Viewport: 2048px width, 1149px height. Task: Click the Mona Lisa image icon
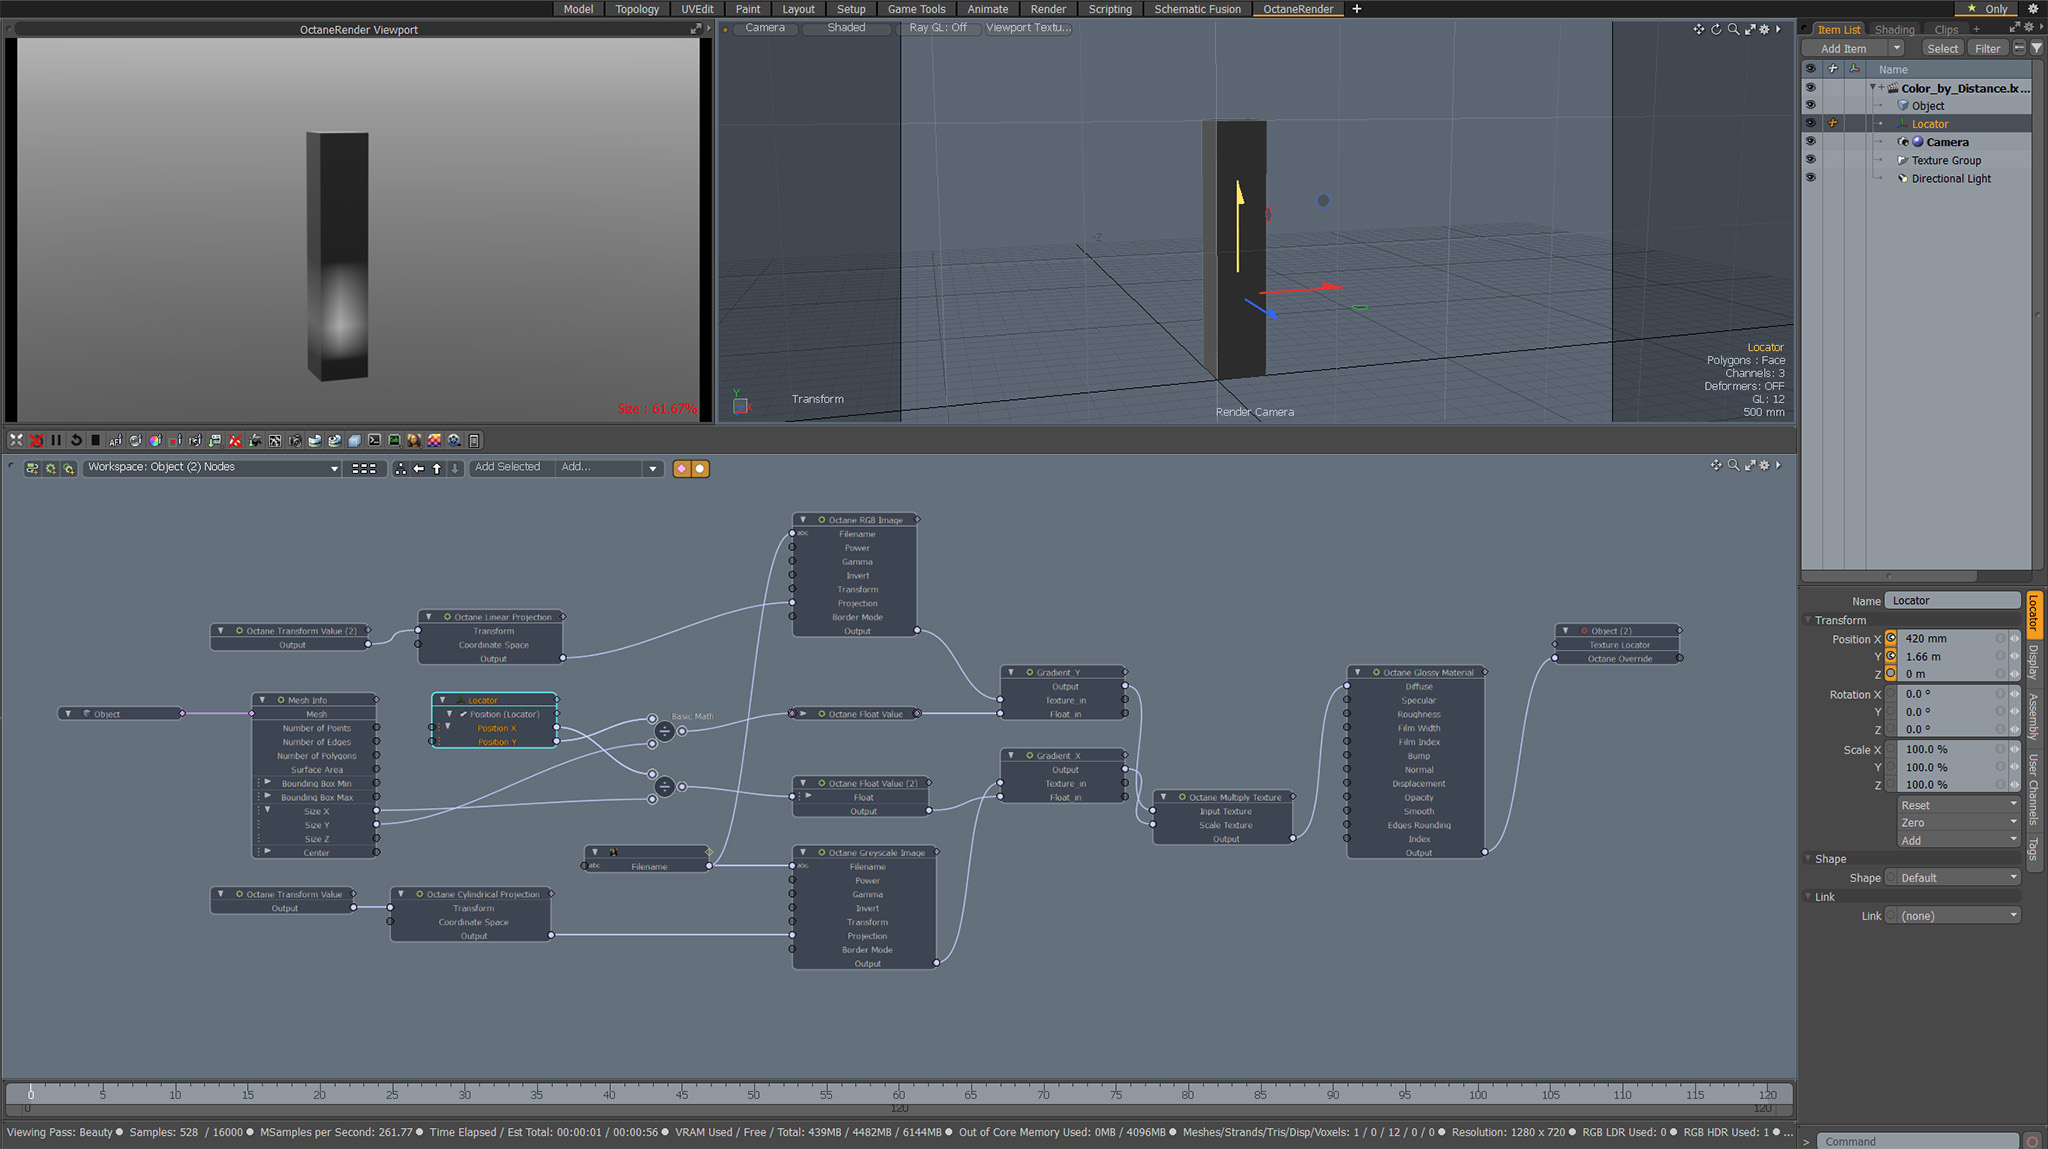(x=414, y=440)
